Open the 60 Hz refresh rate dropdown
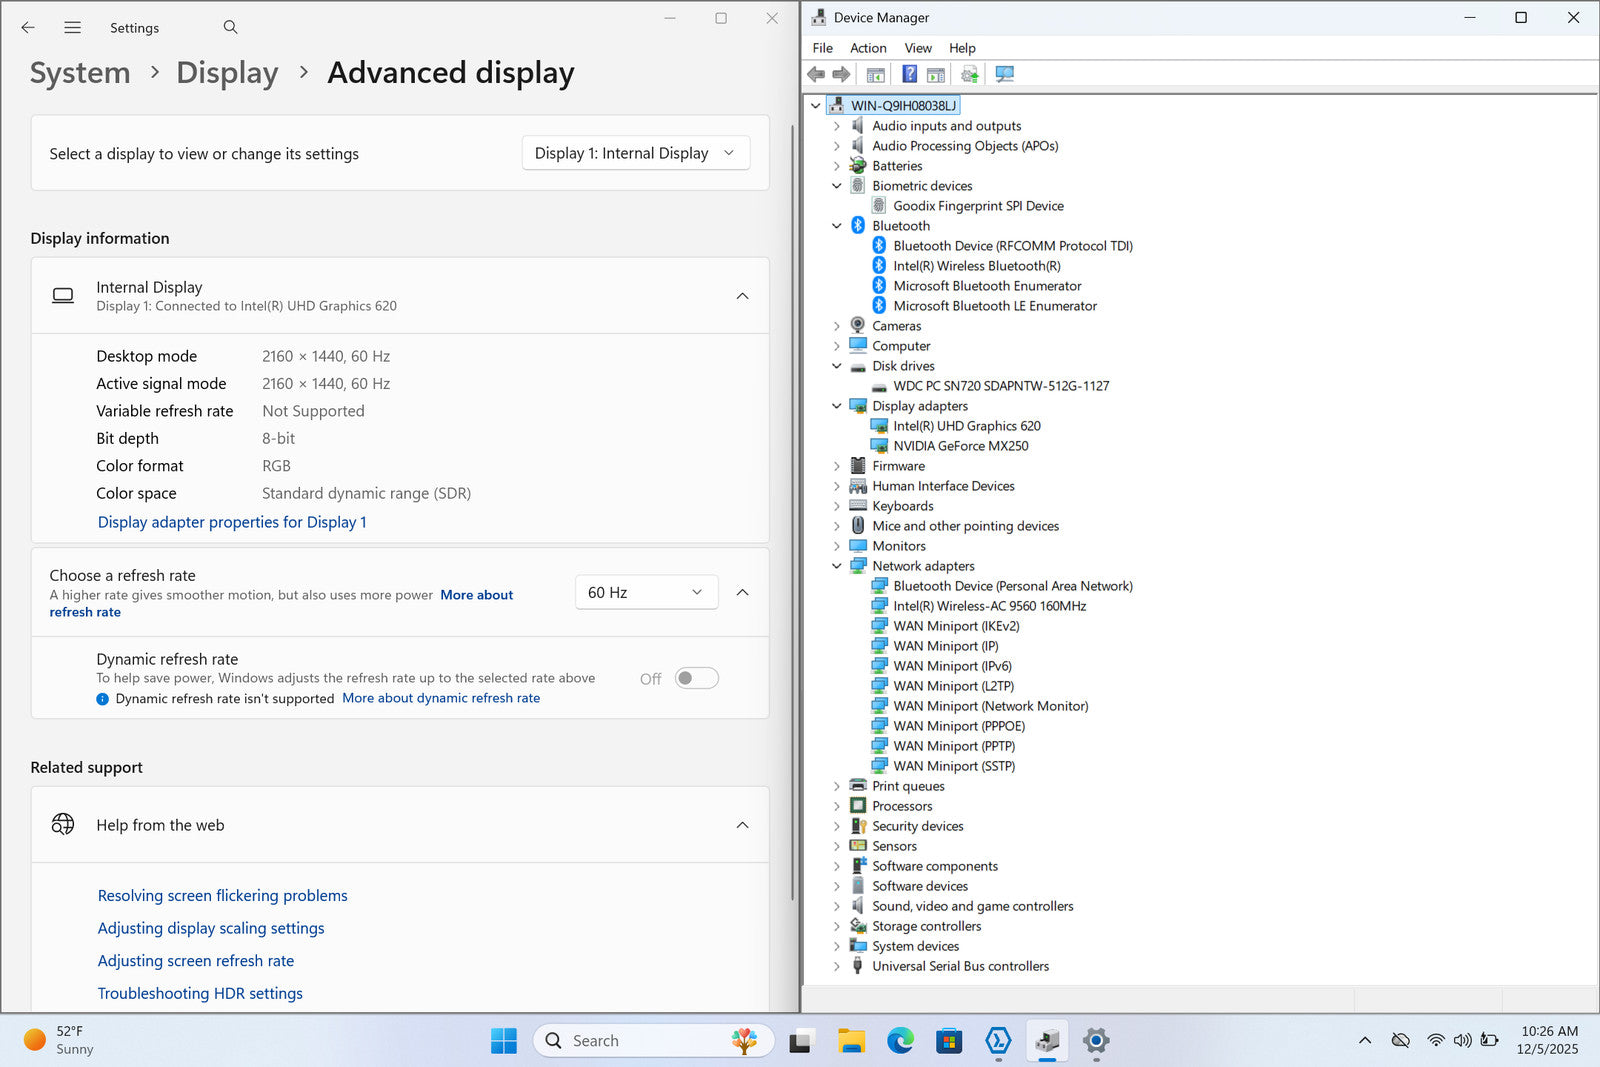The image size is (1600, 1067). [x=646, y=592]
